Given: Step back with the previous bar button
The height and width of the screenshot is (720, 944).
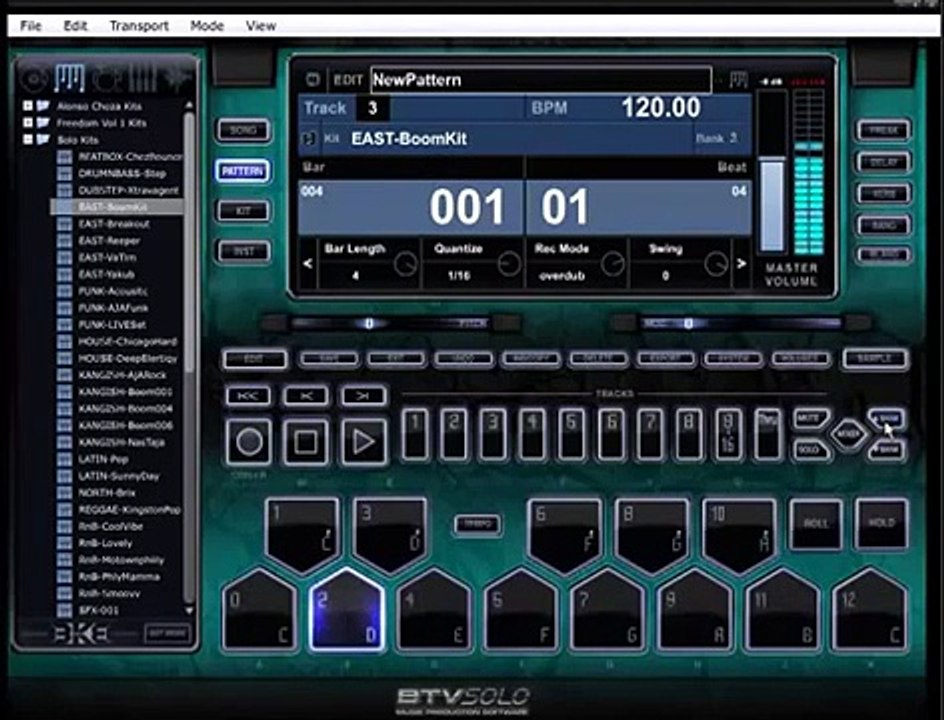Looking at the screenshot, I should coord(306,396).
